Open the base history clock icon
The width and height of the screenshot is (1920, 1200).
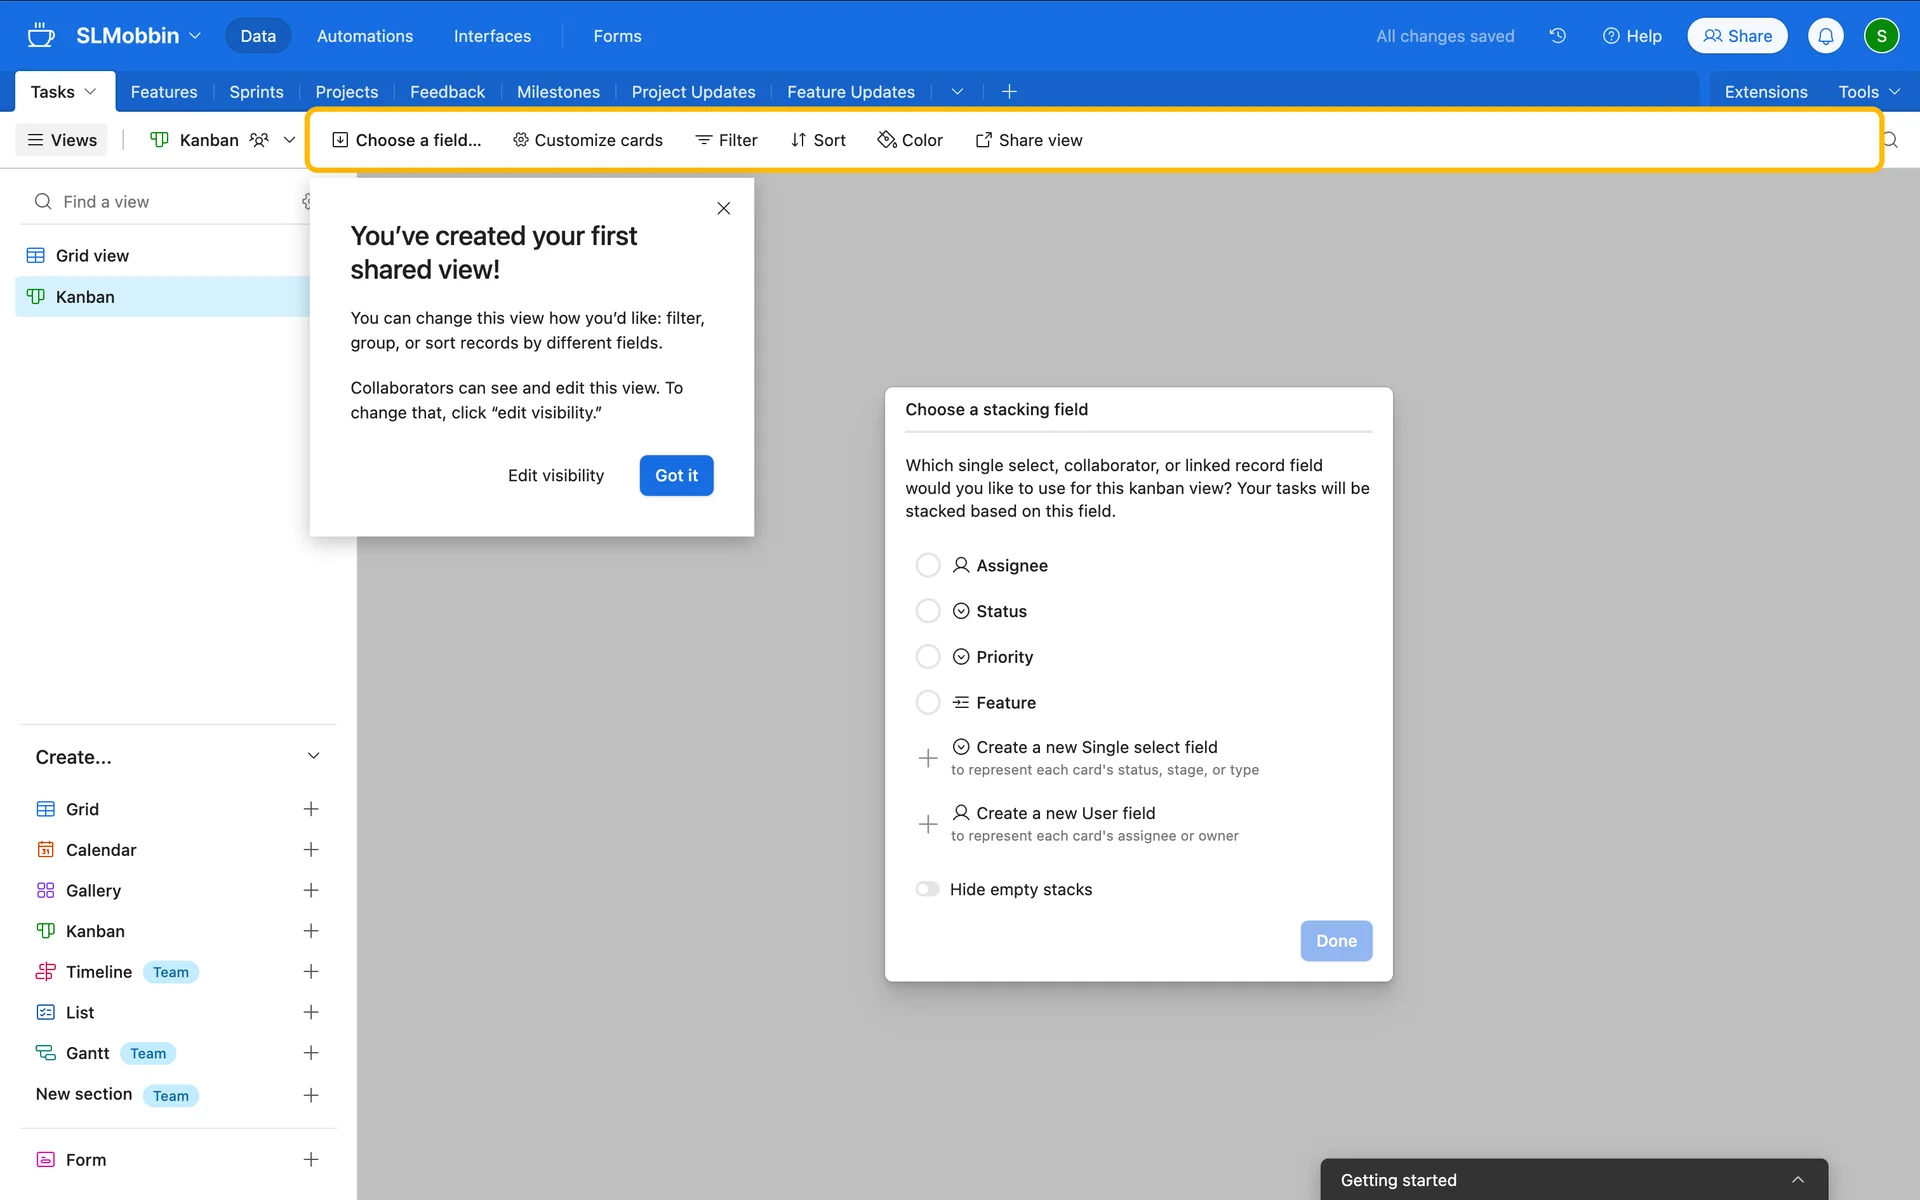point(1557,36)
